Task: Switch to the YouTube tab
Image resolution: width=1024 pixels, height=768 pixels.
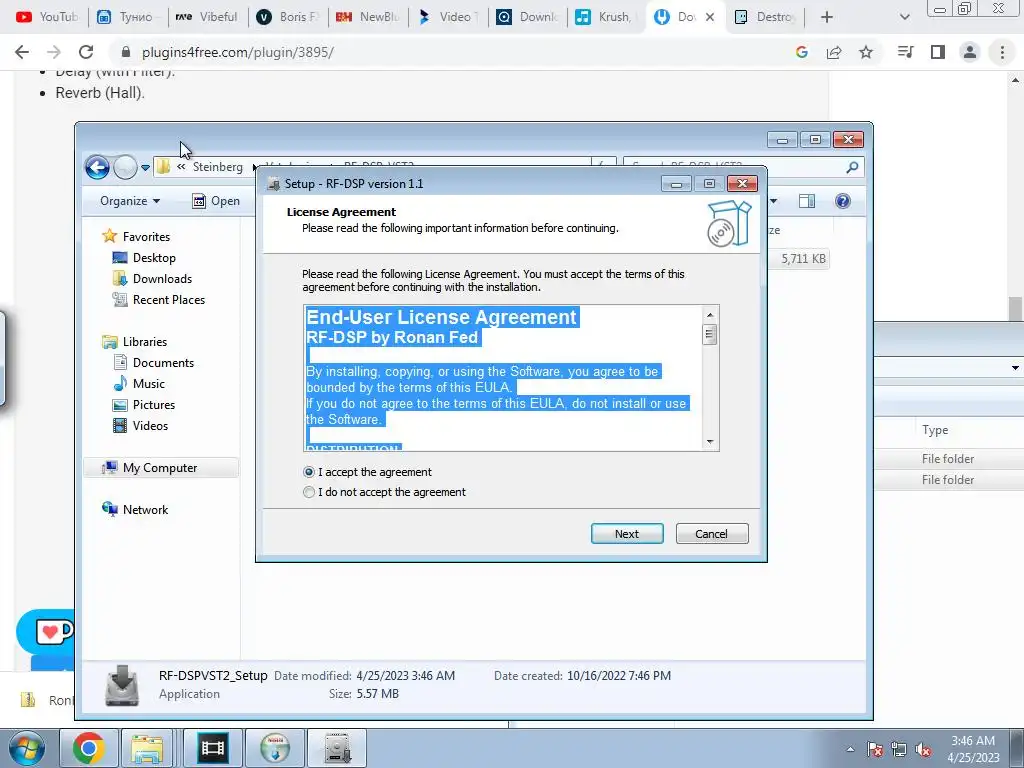Action: click(x=46, y=17)
